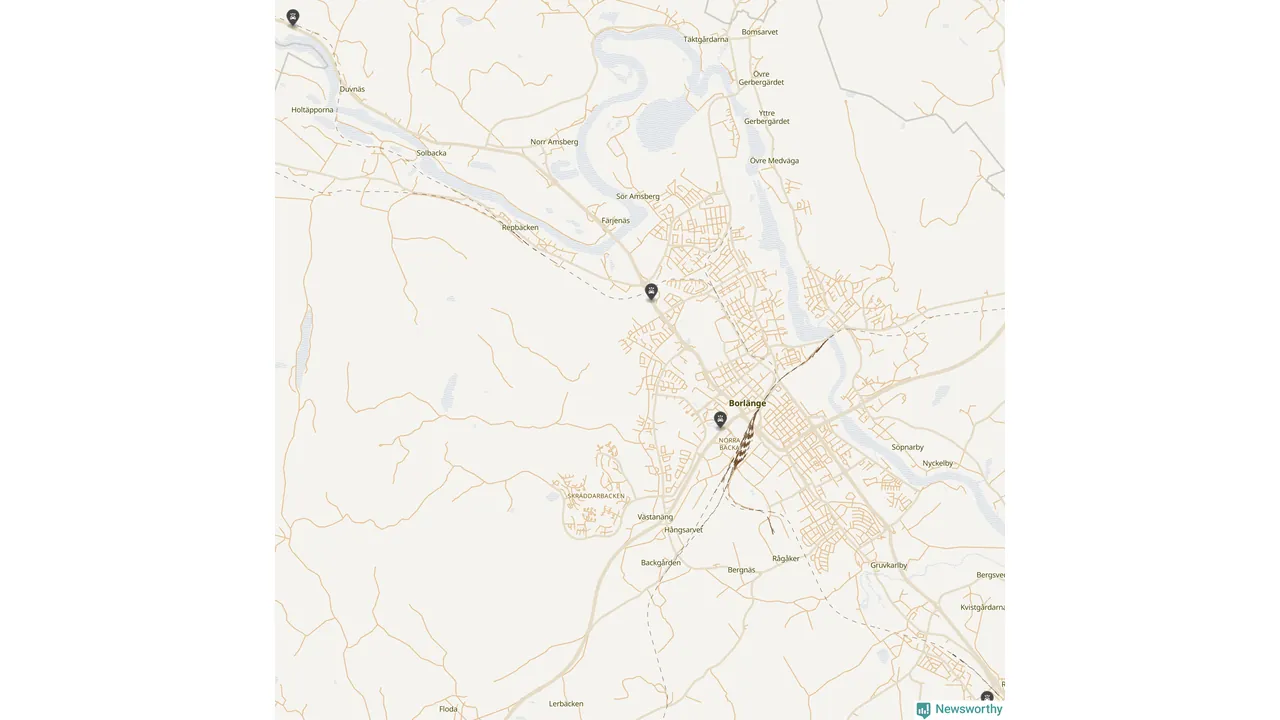Click the Nyckelby label

(x=938, y=463)
